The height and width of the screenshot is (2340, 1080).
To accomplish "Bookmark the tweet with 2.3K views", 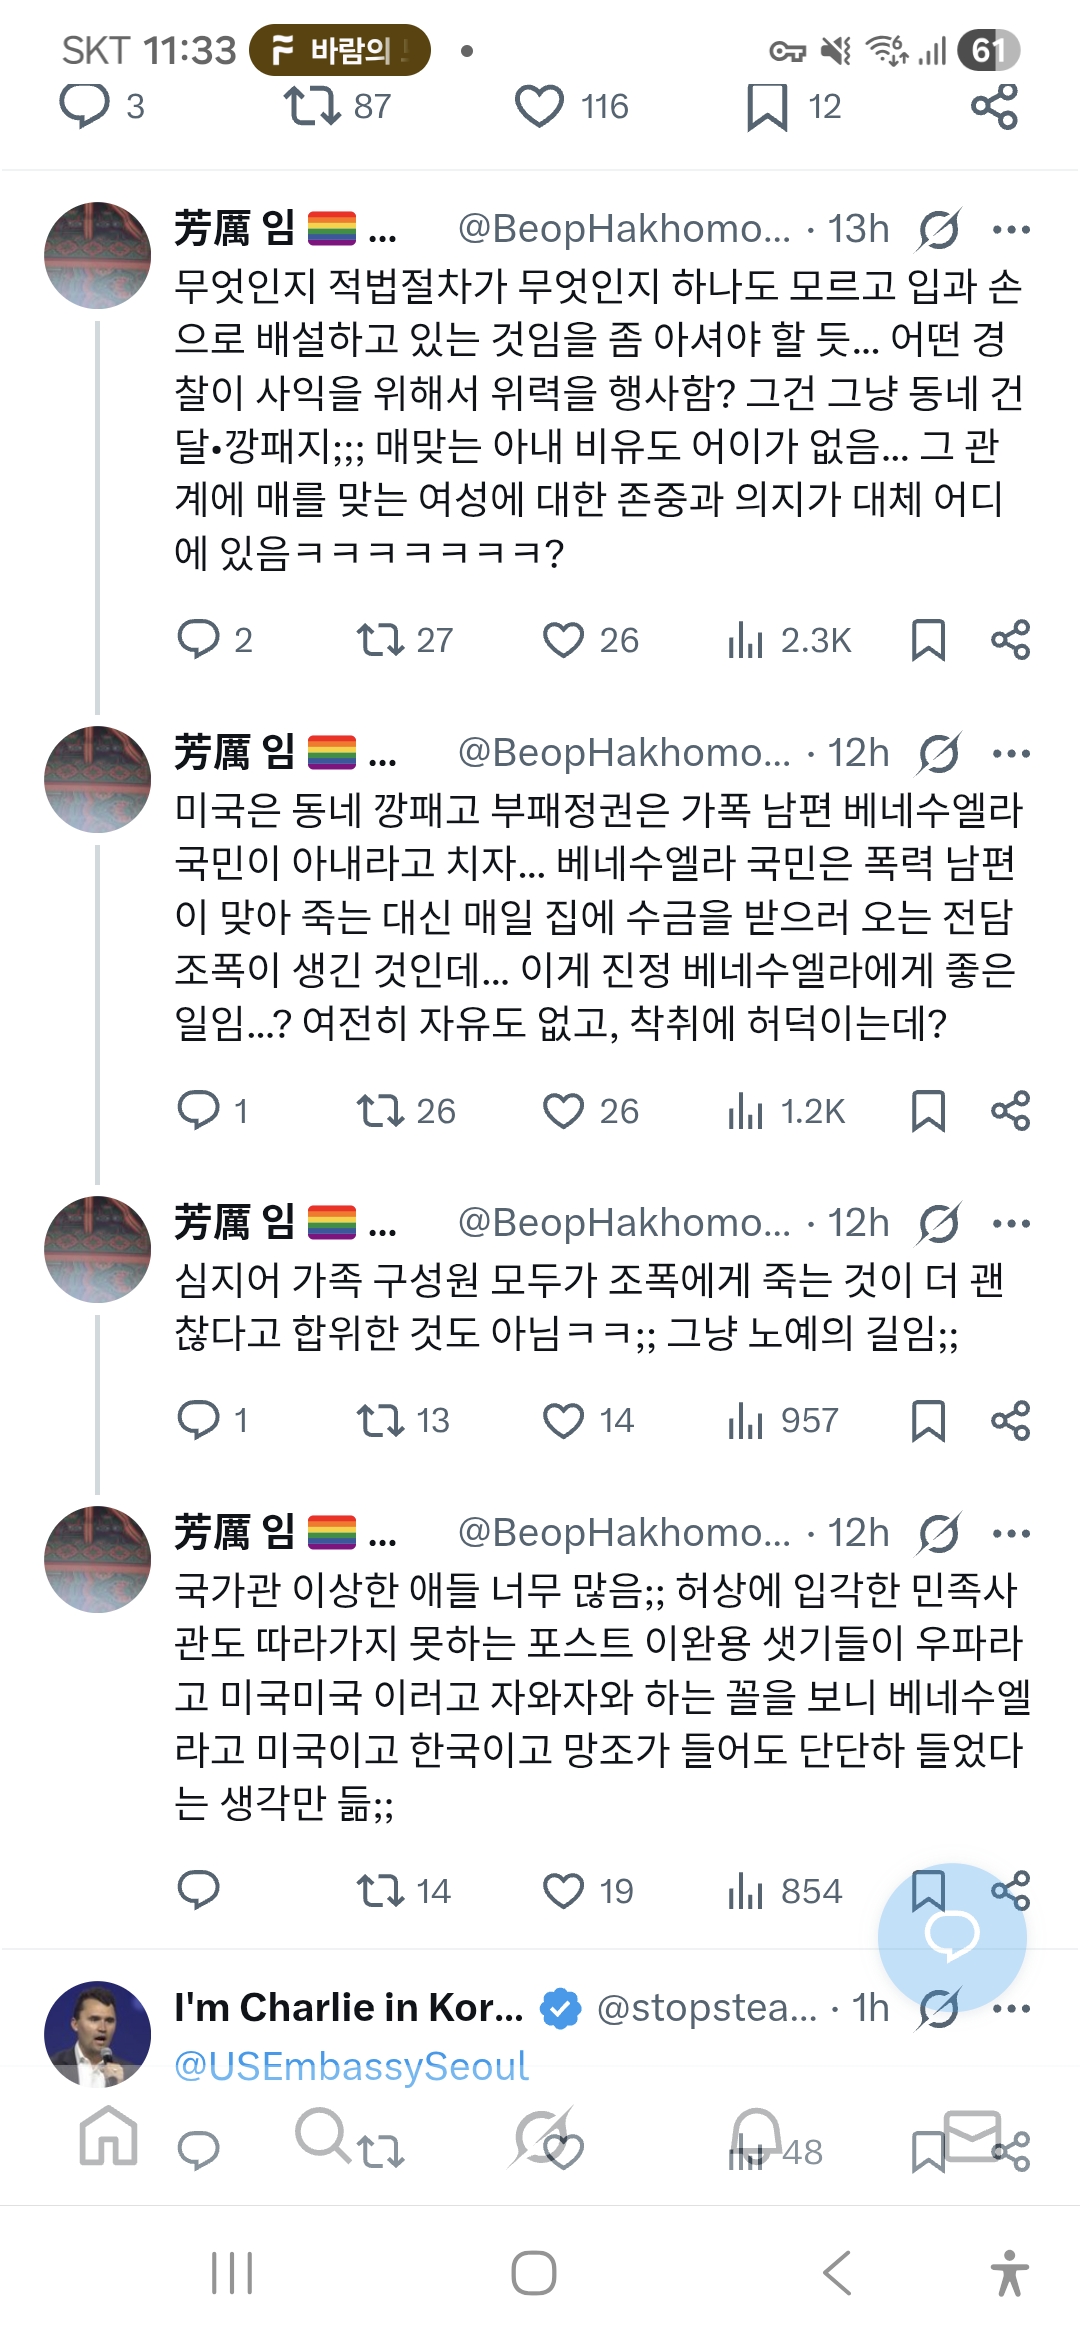I will pos(928,640).
